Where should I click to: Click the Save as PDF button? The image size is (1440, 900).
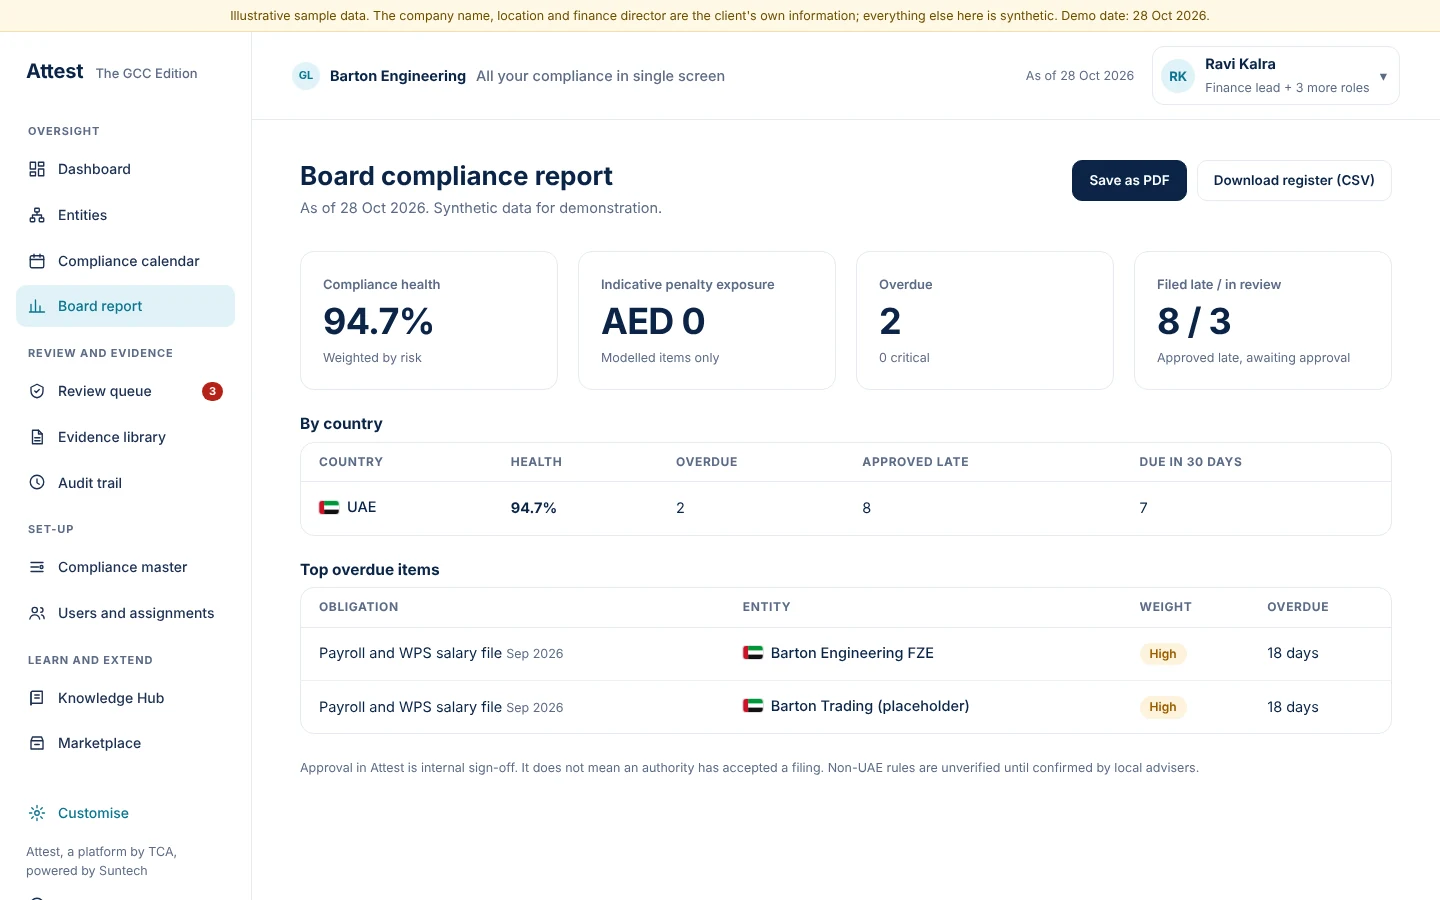coord(1129,180)
